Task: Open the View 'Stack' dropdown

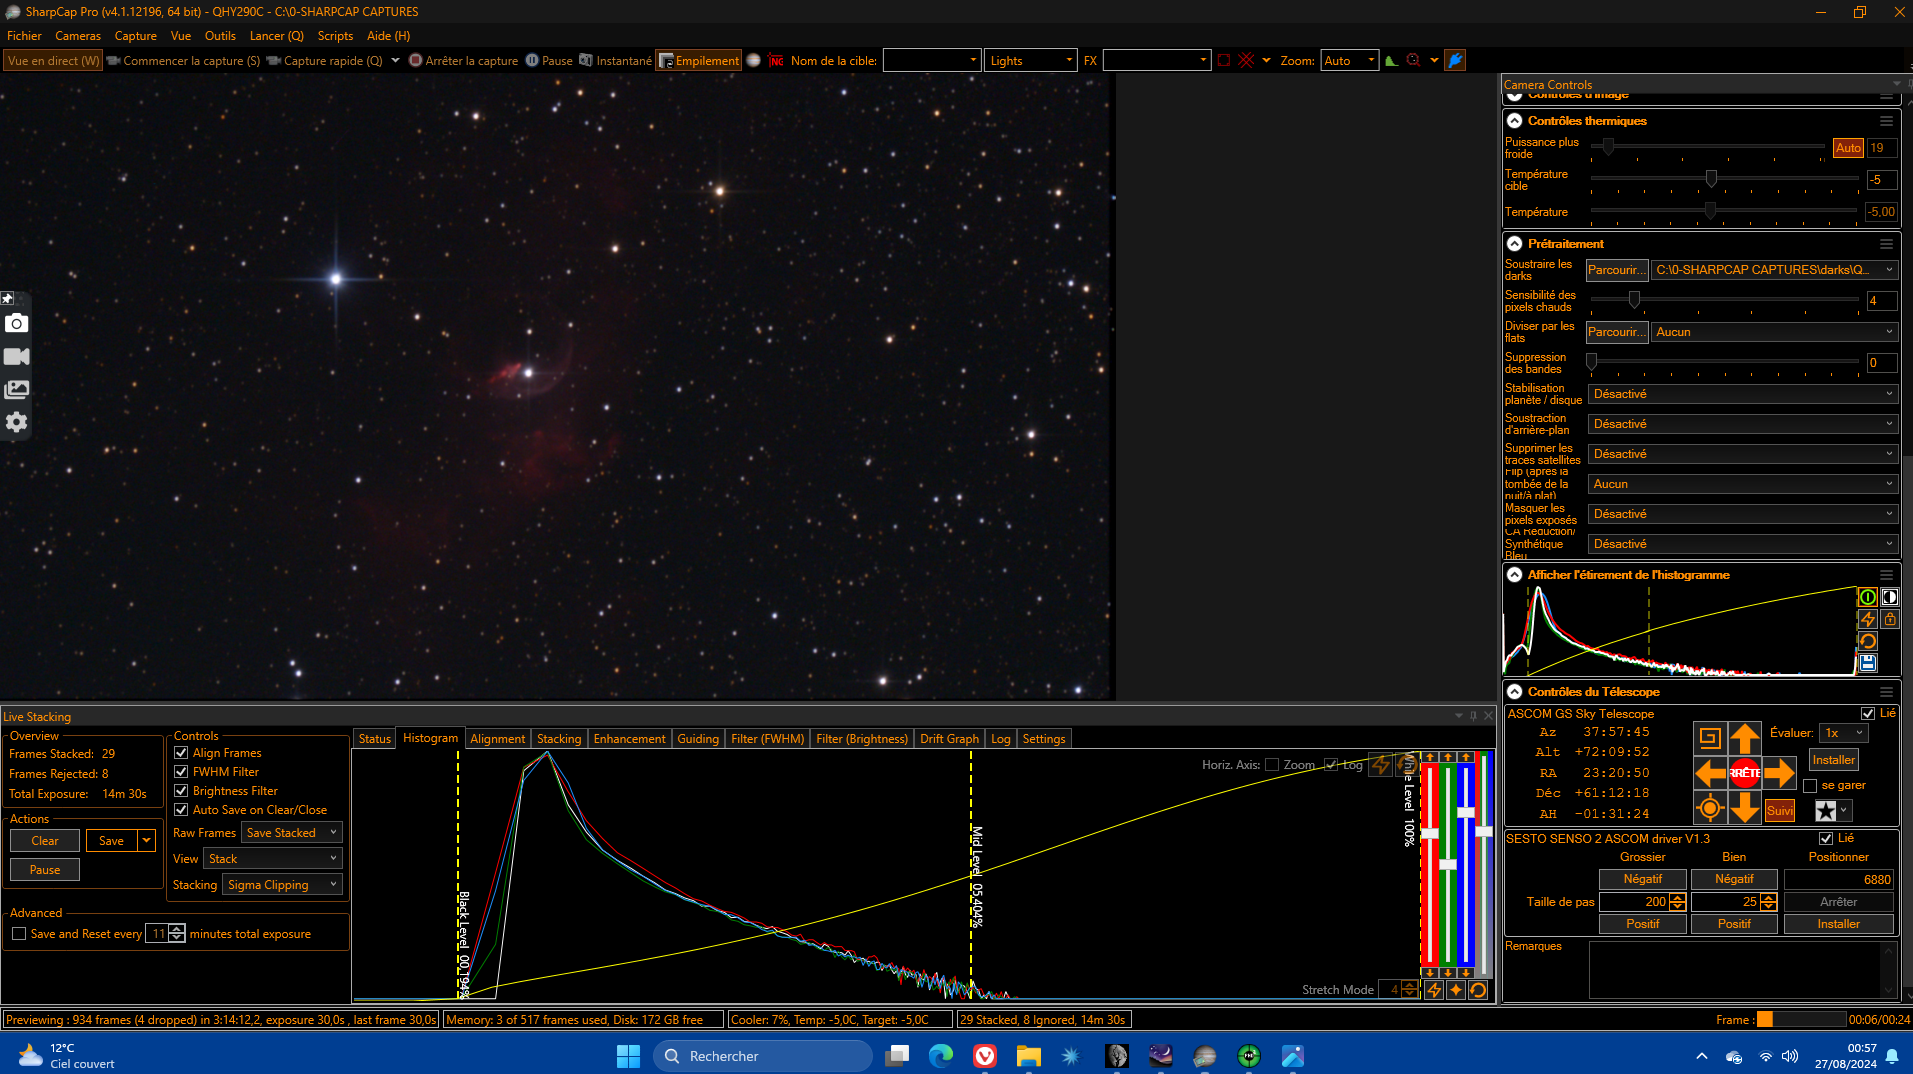Action: [x=273, y=859]
